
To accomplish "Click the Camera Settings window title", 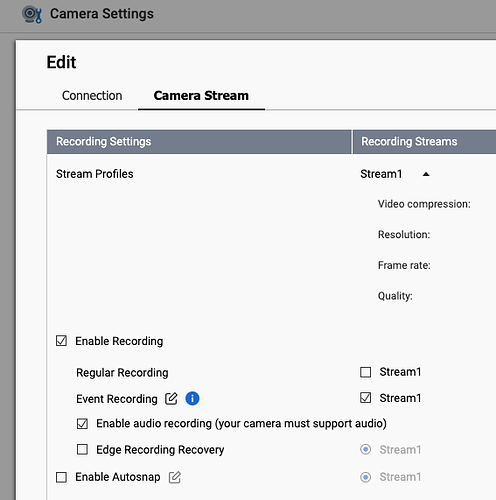I will (x=102, y=14).
